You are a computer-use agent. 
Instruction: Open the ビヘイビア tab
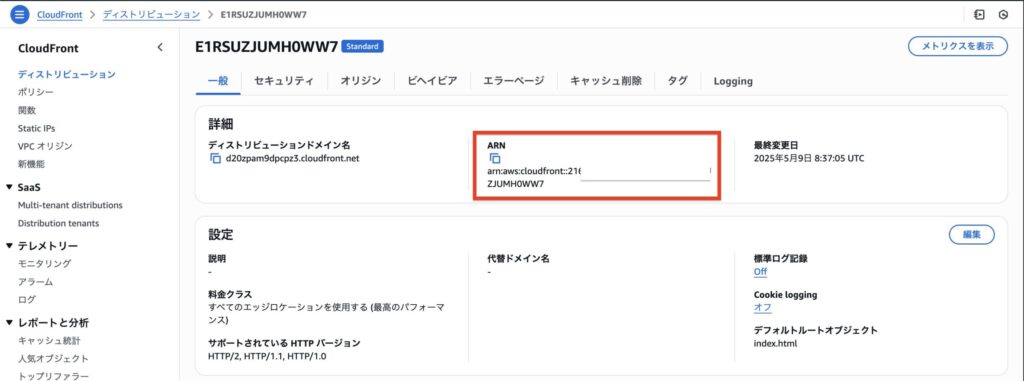click(432, 81)
